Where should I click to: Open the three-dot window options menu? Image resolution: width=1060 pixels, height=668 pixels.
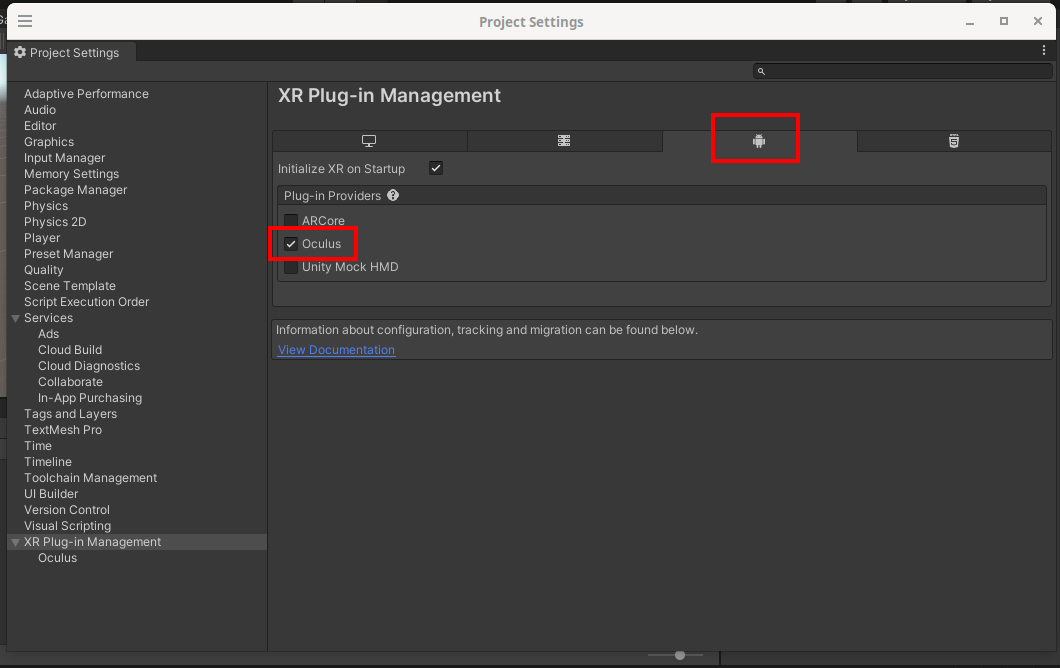(1044, 50)
